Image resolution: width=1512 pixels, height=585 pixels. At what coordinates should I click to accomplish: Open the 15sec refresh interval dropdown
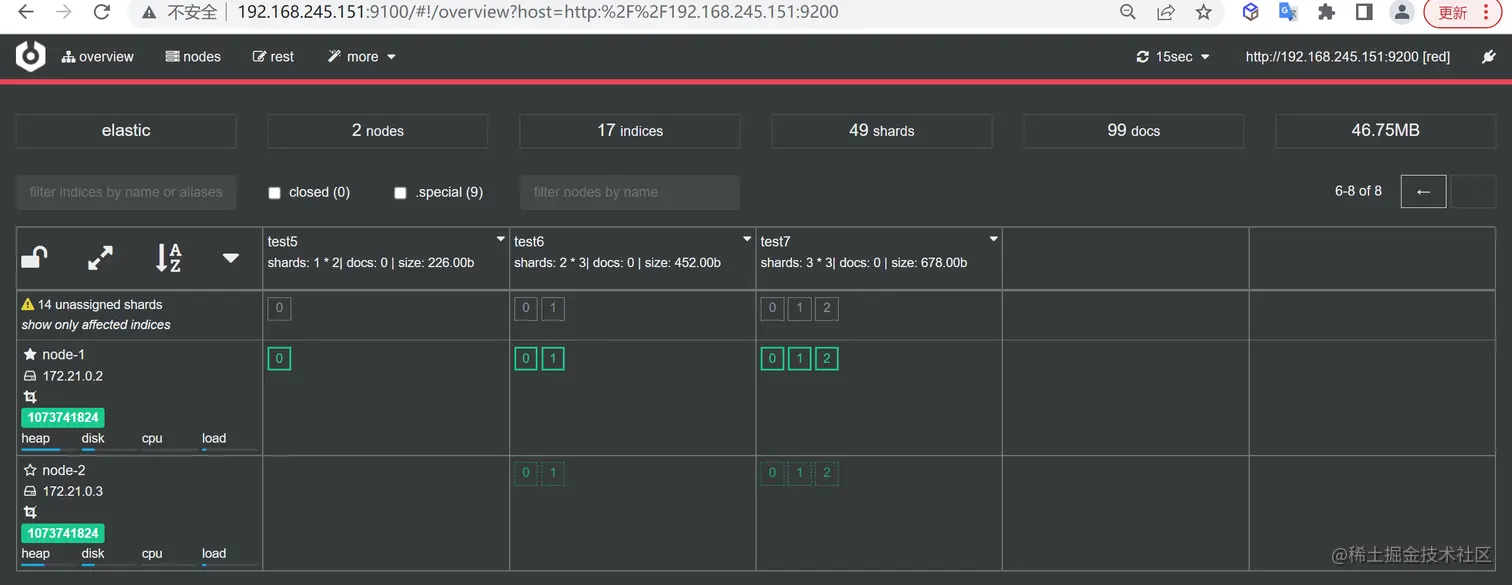(x=1173, y=57)
